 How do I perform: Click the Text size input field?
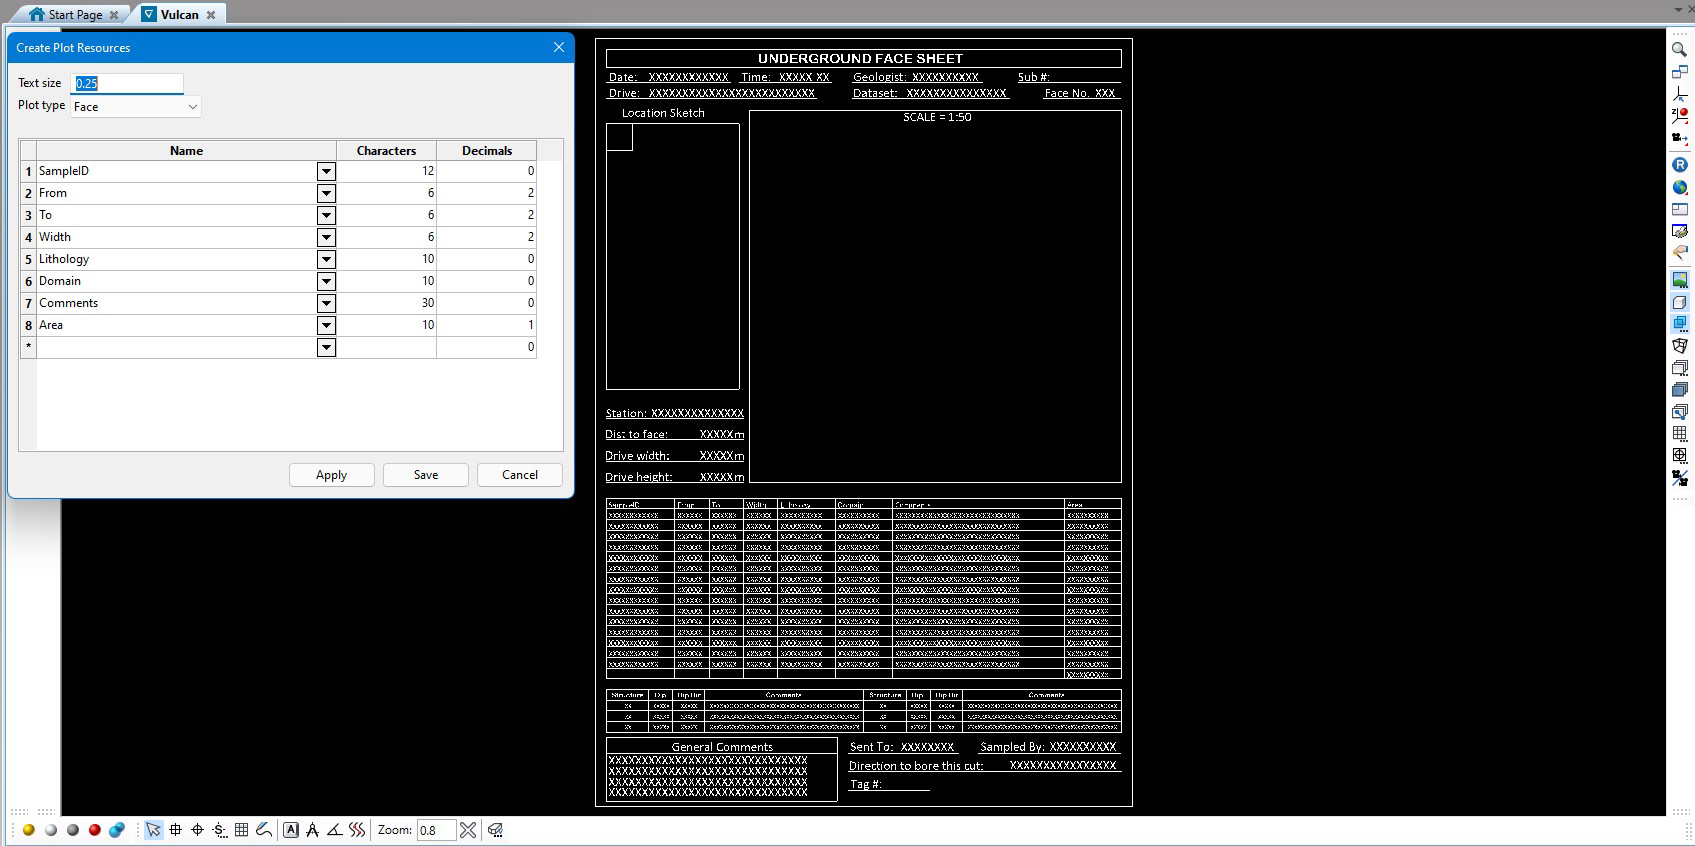tap(128, 83)
